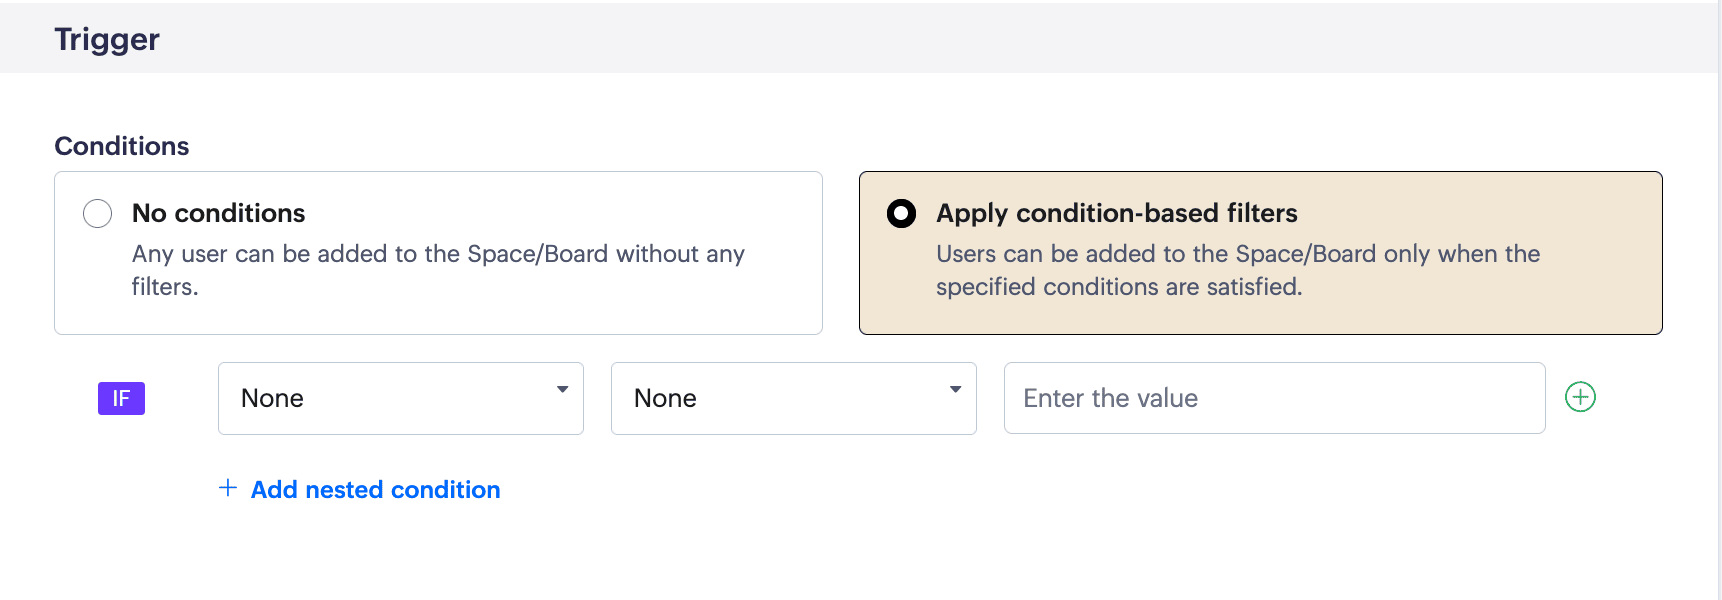Focus the Enter the value field
Image resolution: width=1722 pixels, height=600 pixels.
click(1274, 398)
